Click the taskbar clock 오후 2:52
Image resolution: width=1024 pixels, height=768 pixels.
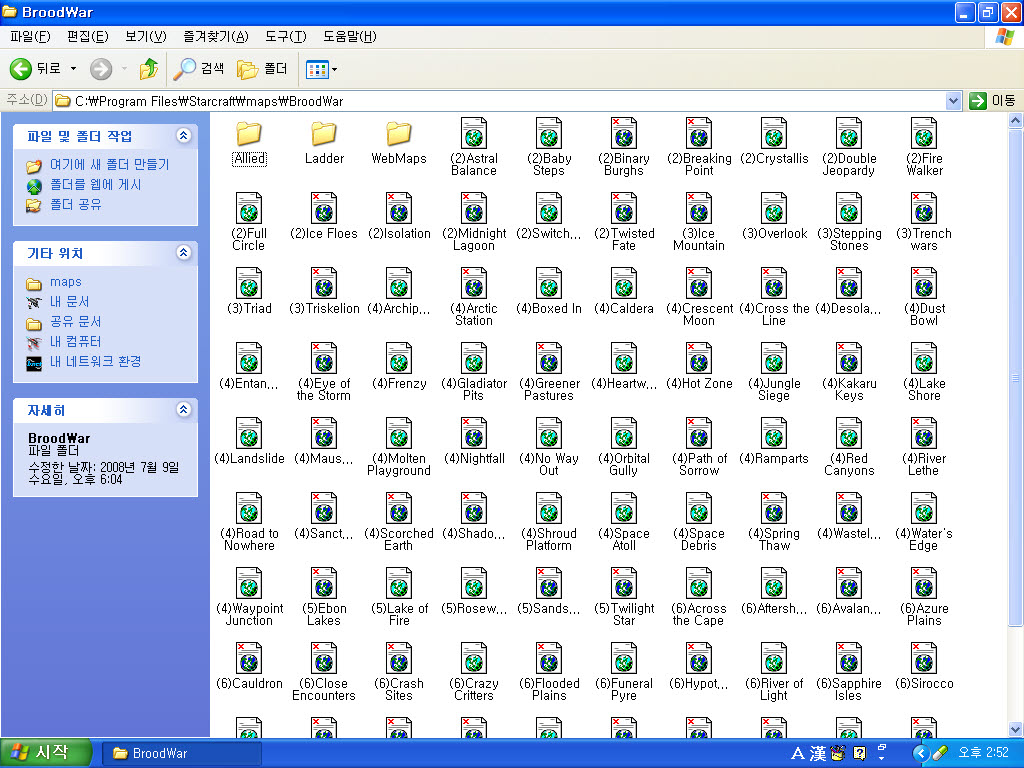983,752
